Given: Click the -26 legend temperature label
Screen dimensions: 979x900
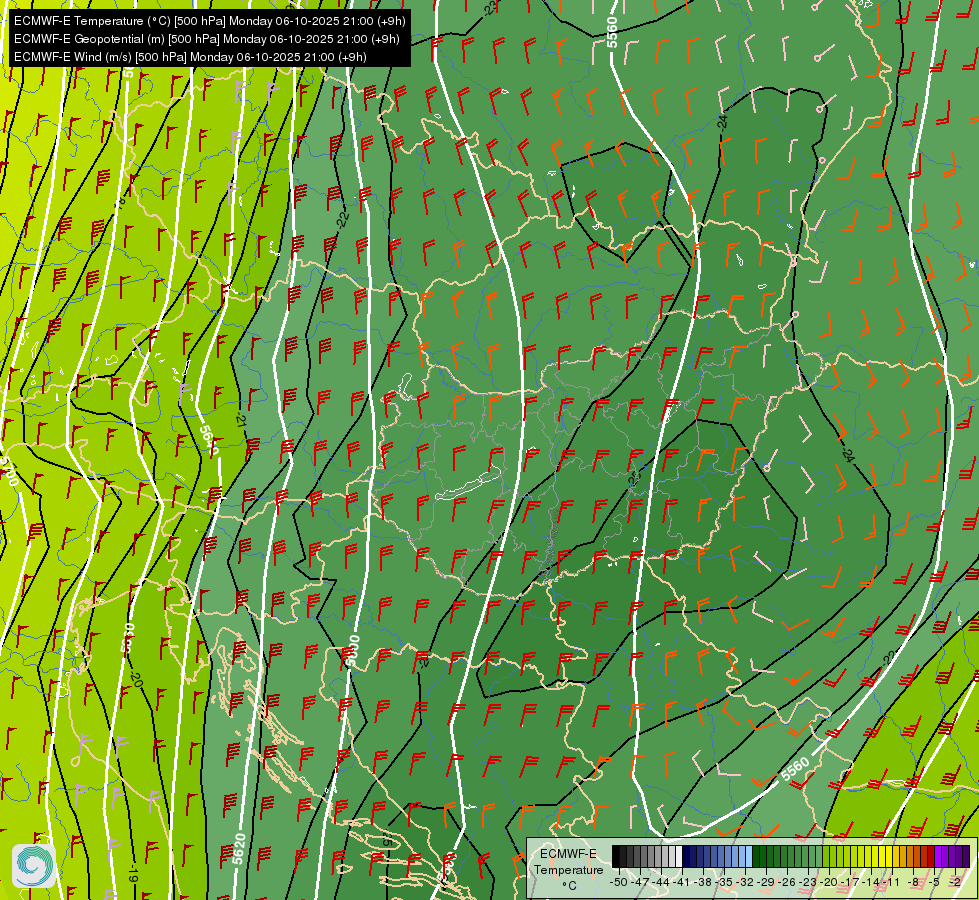Looking at the screenshot, I should tap(787, 882).
